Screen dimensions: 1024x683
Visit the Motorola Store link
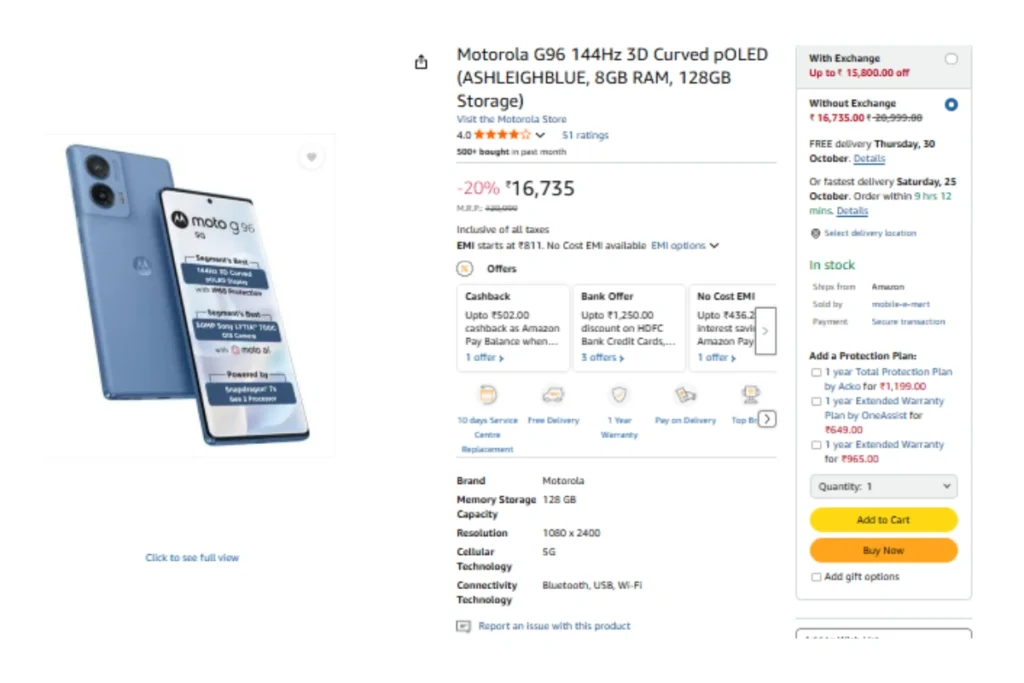pyautogui.click(x=511, y=119)
